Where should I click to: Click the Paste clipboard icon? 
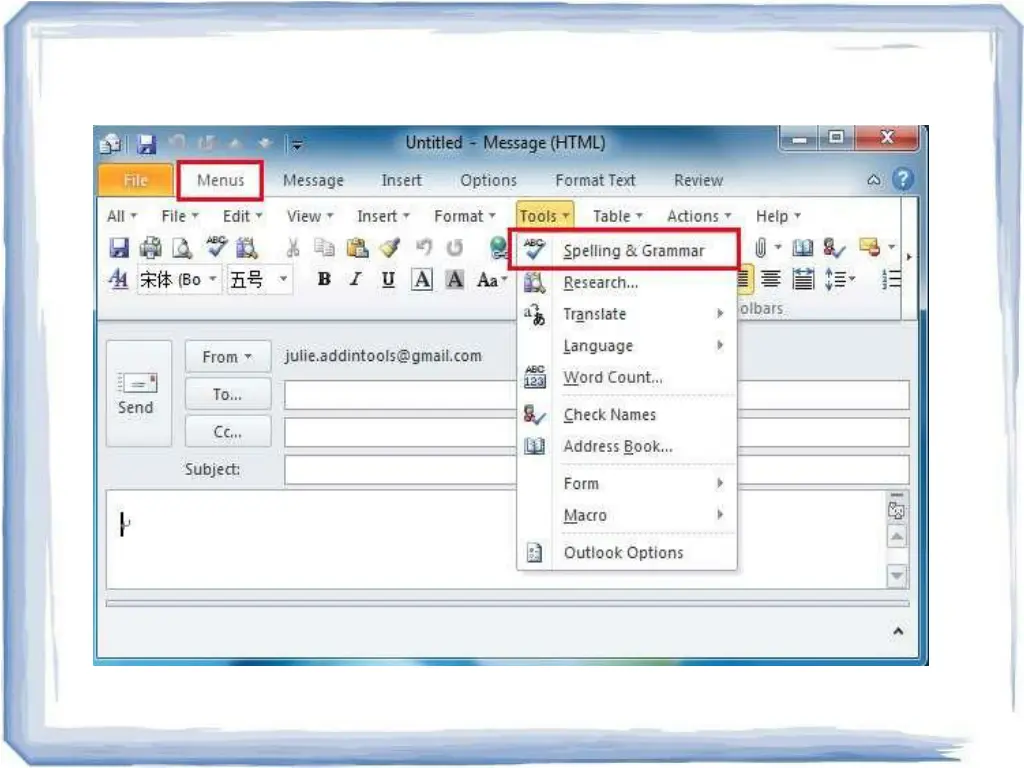(x=357, y=248)
